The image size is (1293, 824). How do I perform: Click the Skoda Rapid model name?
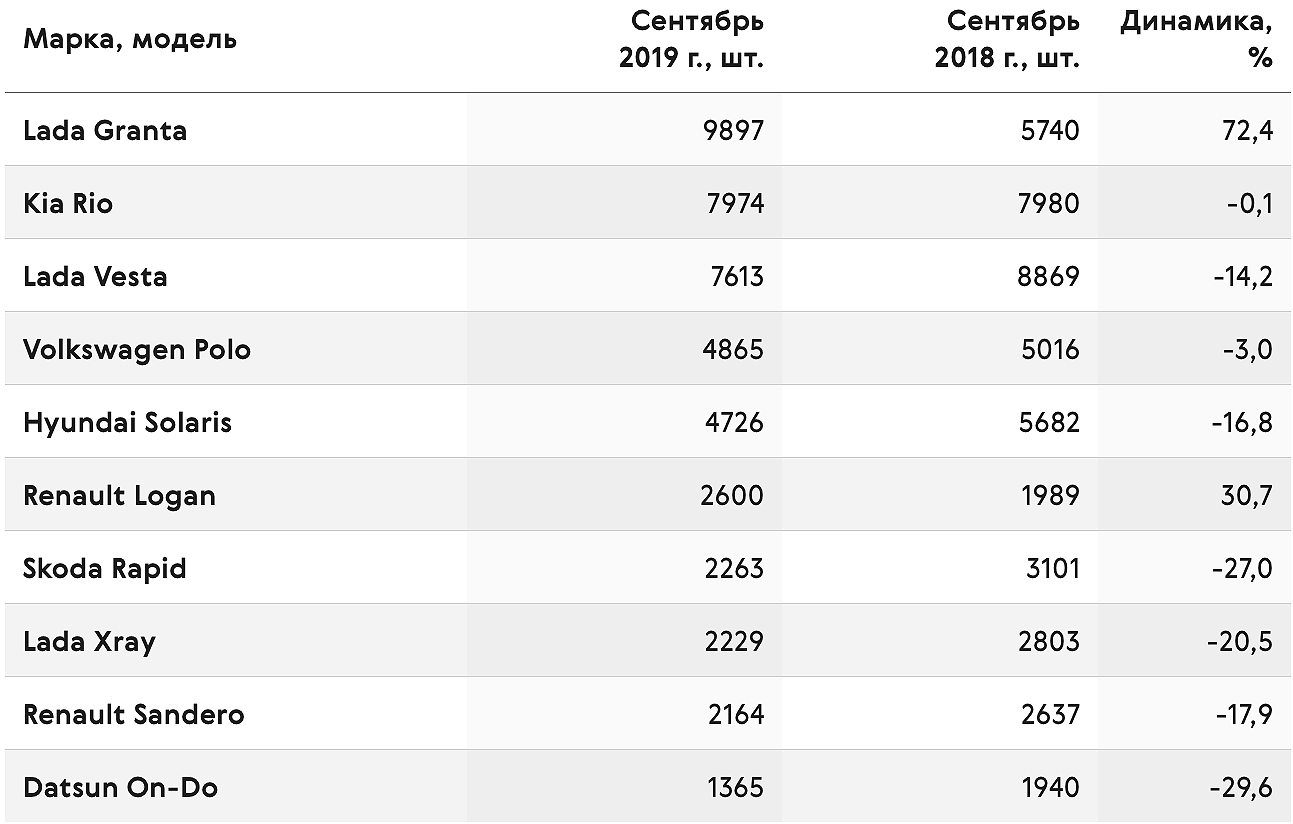(x=105, y=568)
